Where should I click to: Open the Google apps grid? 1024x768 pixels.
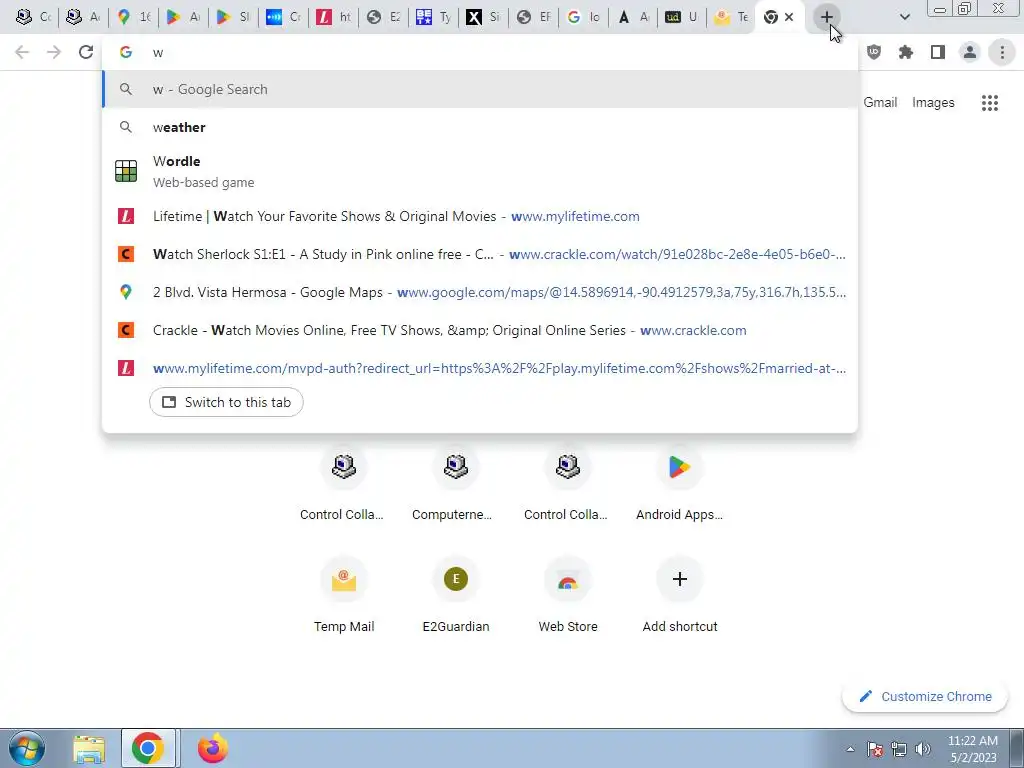coord(989,103)
